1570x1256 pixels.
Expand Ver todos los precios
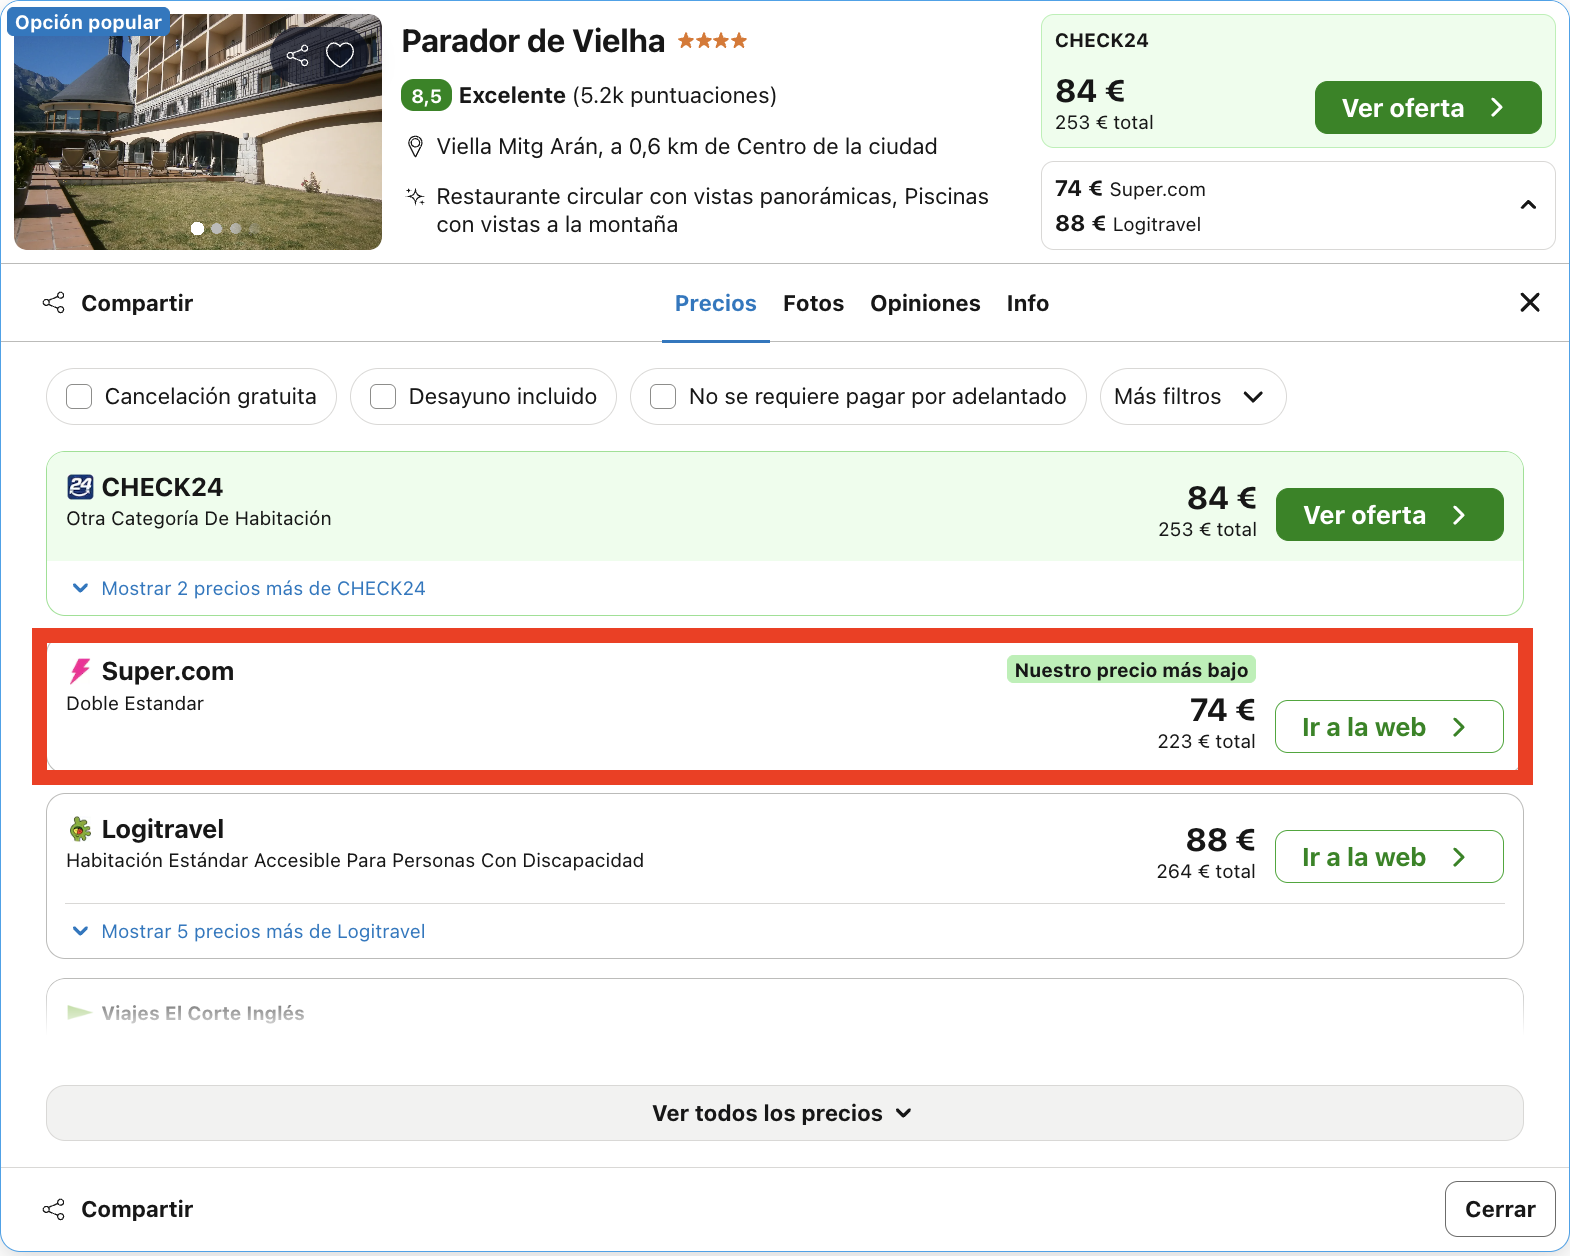(x=784, y=1113)
